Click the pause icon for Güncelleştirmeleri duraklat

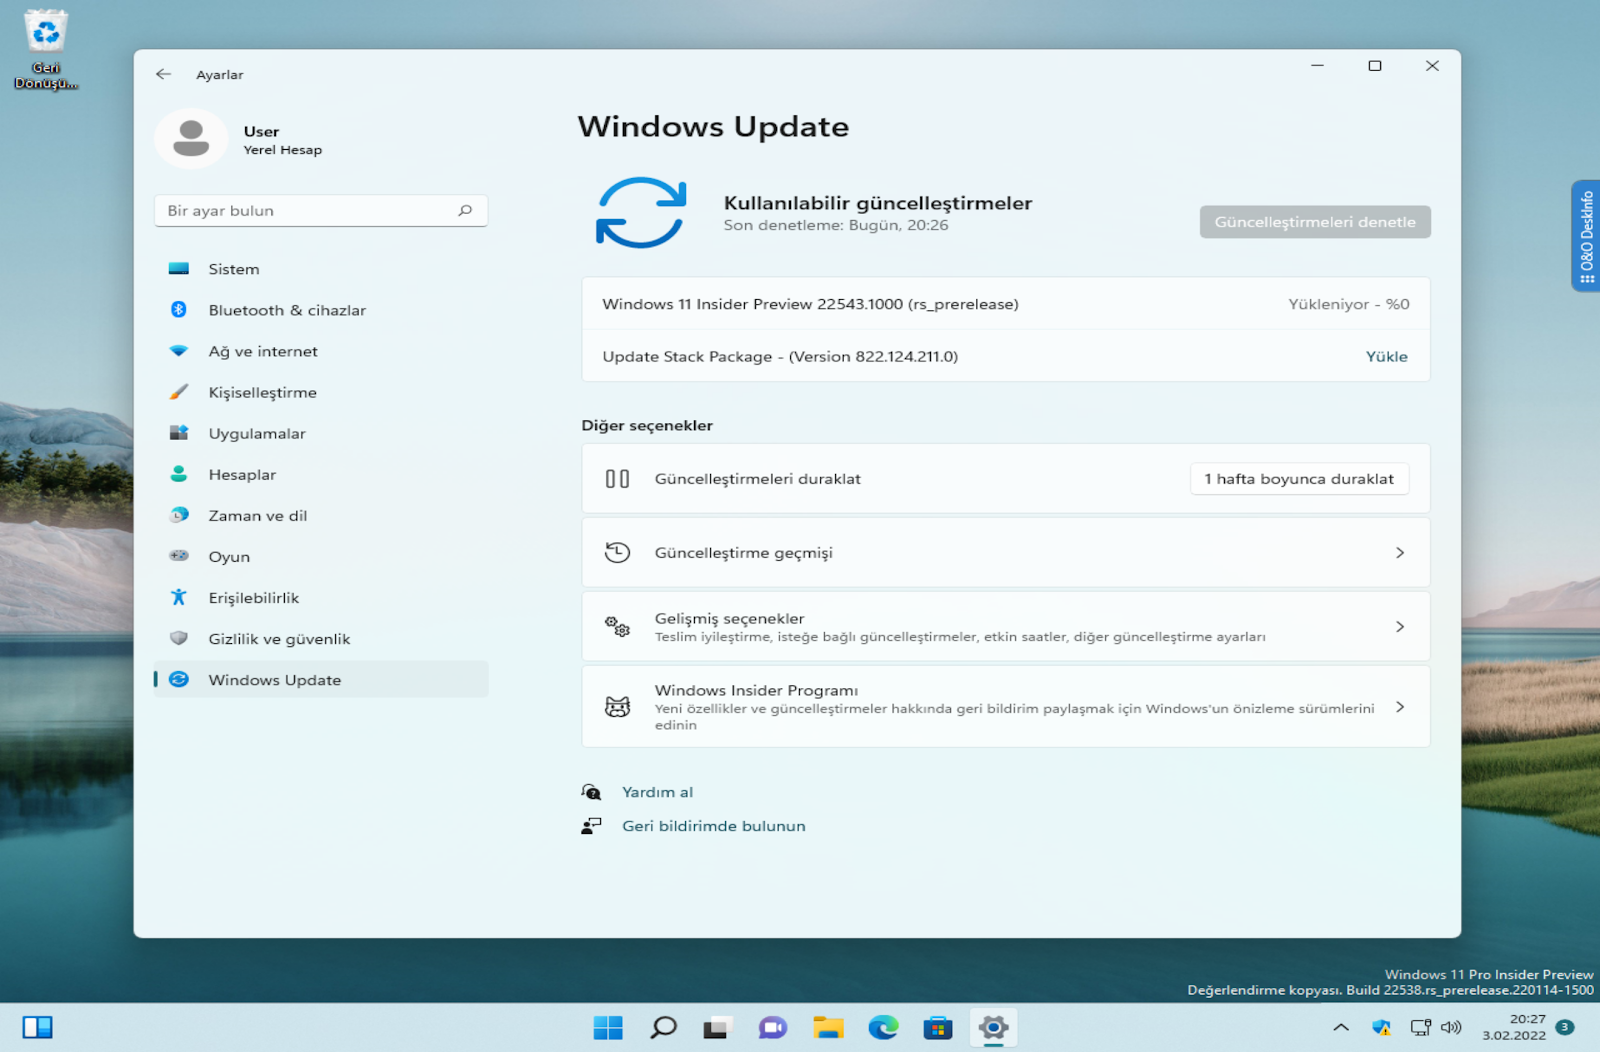(617, 479)
